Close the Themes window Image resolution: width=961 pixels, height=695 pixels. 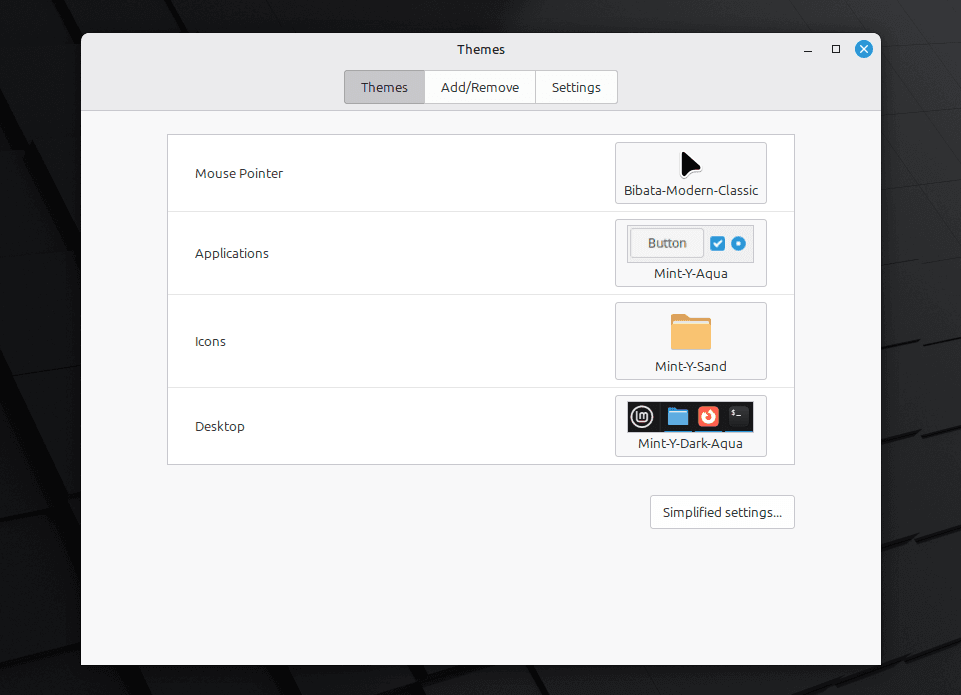tap(863, 49)
